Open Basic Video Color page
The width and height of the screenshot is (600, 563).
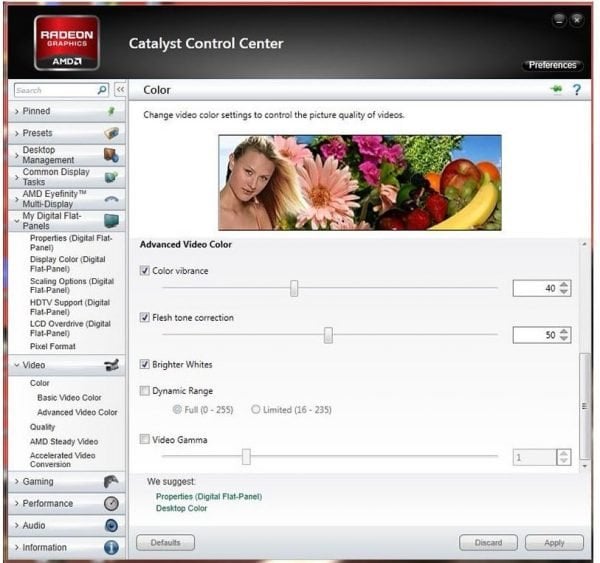click(x=69, y=398)
